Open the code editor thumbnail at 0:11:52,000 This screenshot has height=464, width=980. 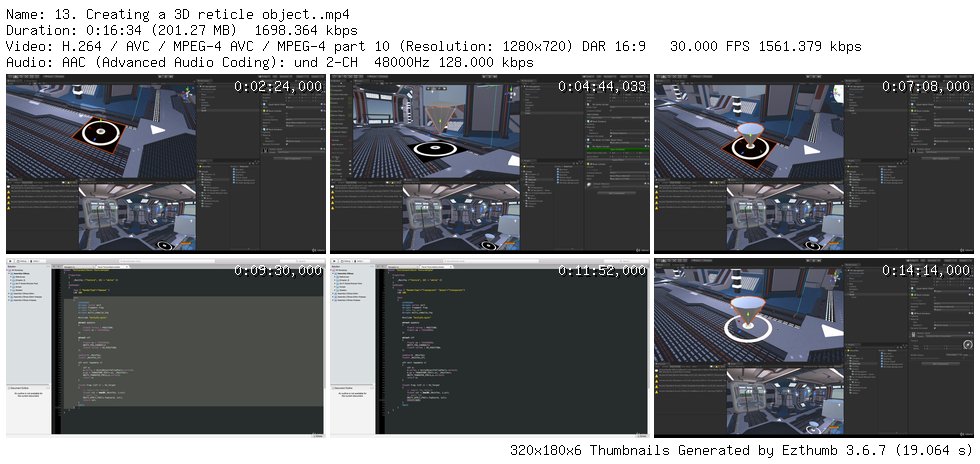click(x=489, y=347)
